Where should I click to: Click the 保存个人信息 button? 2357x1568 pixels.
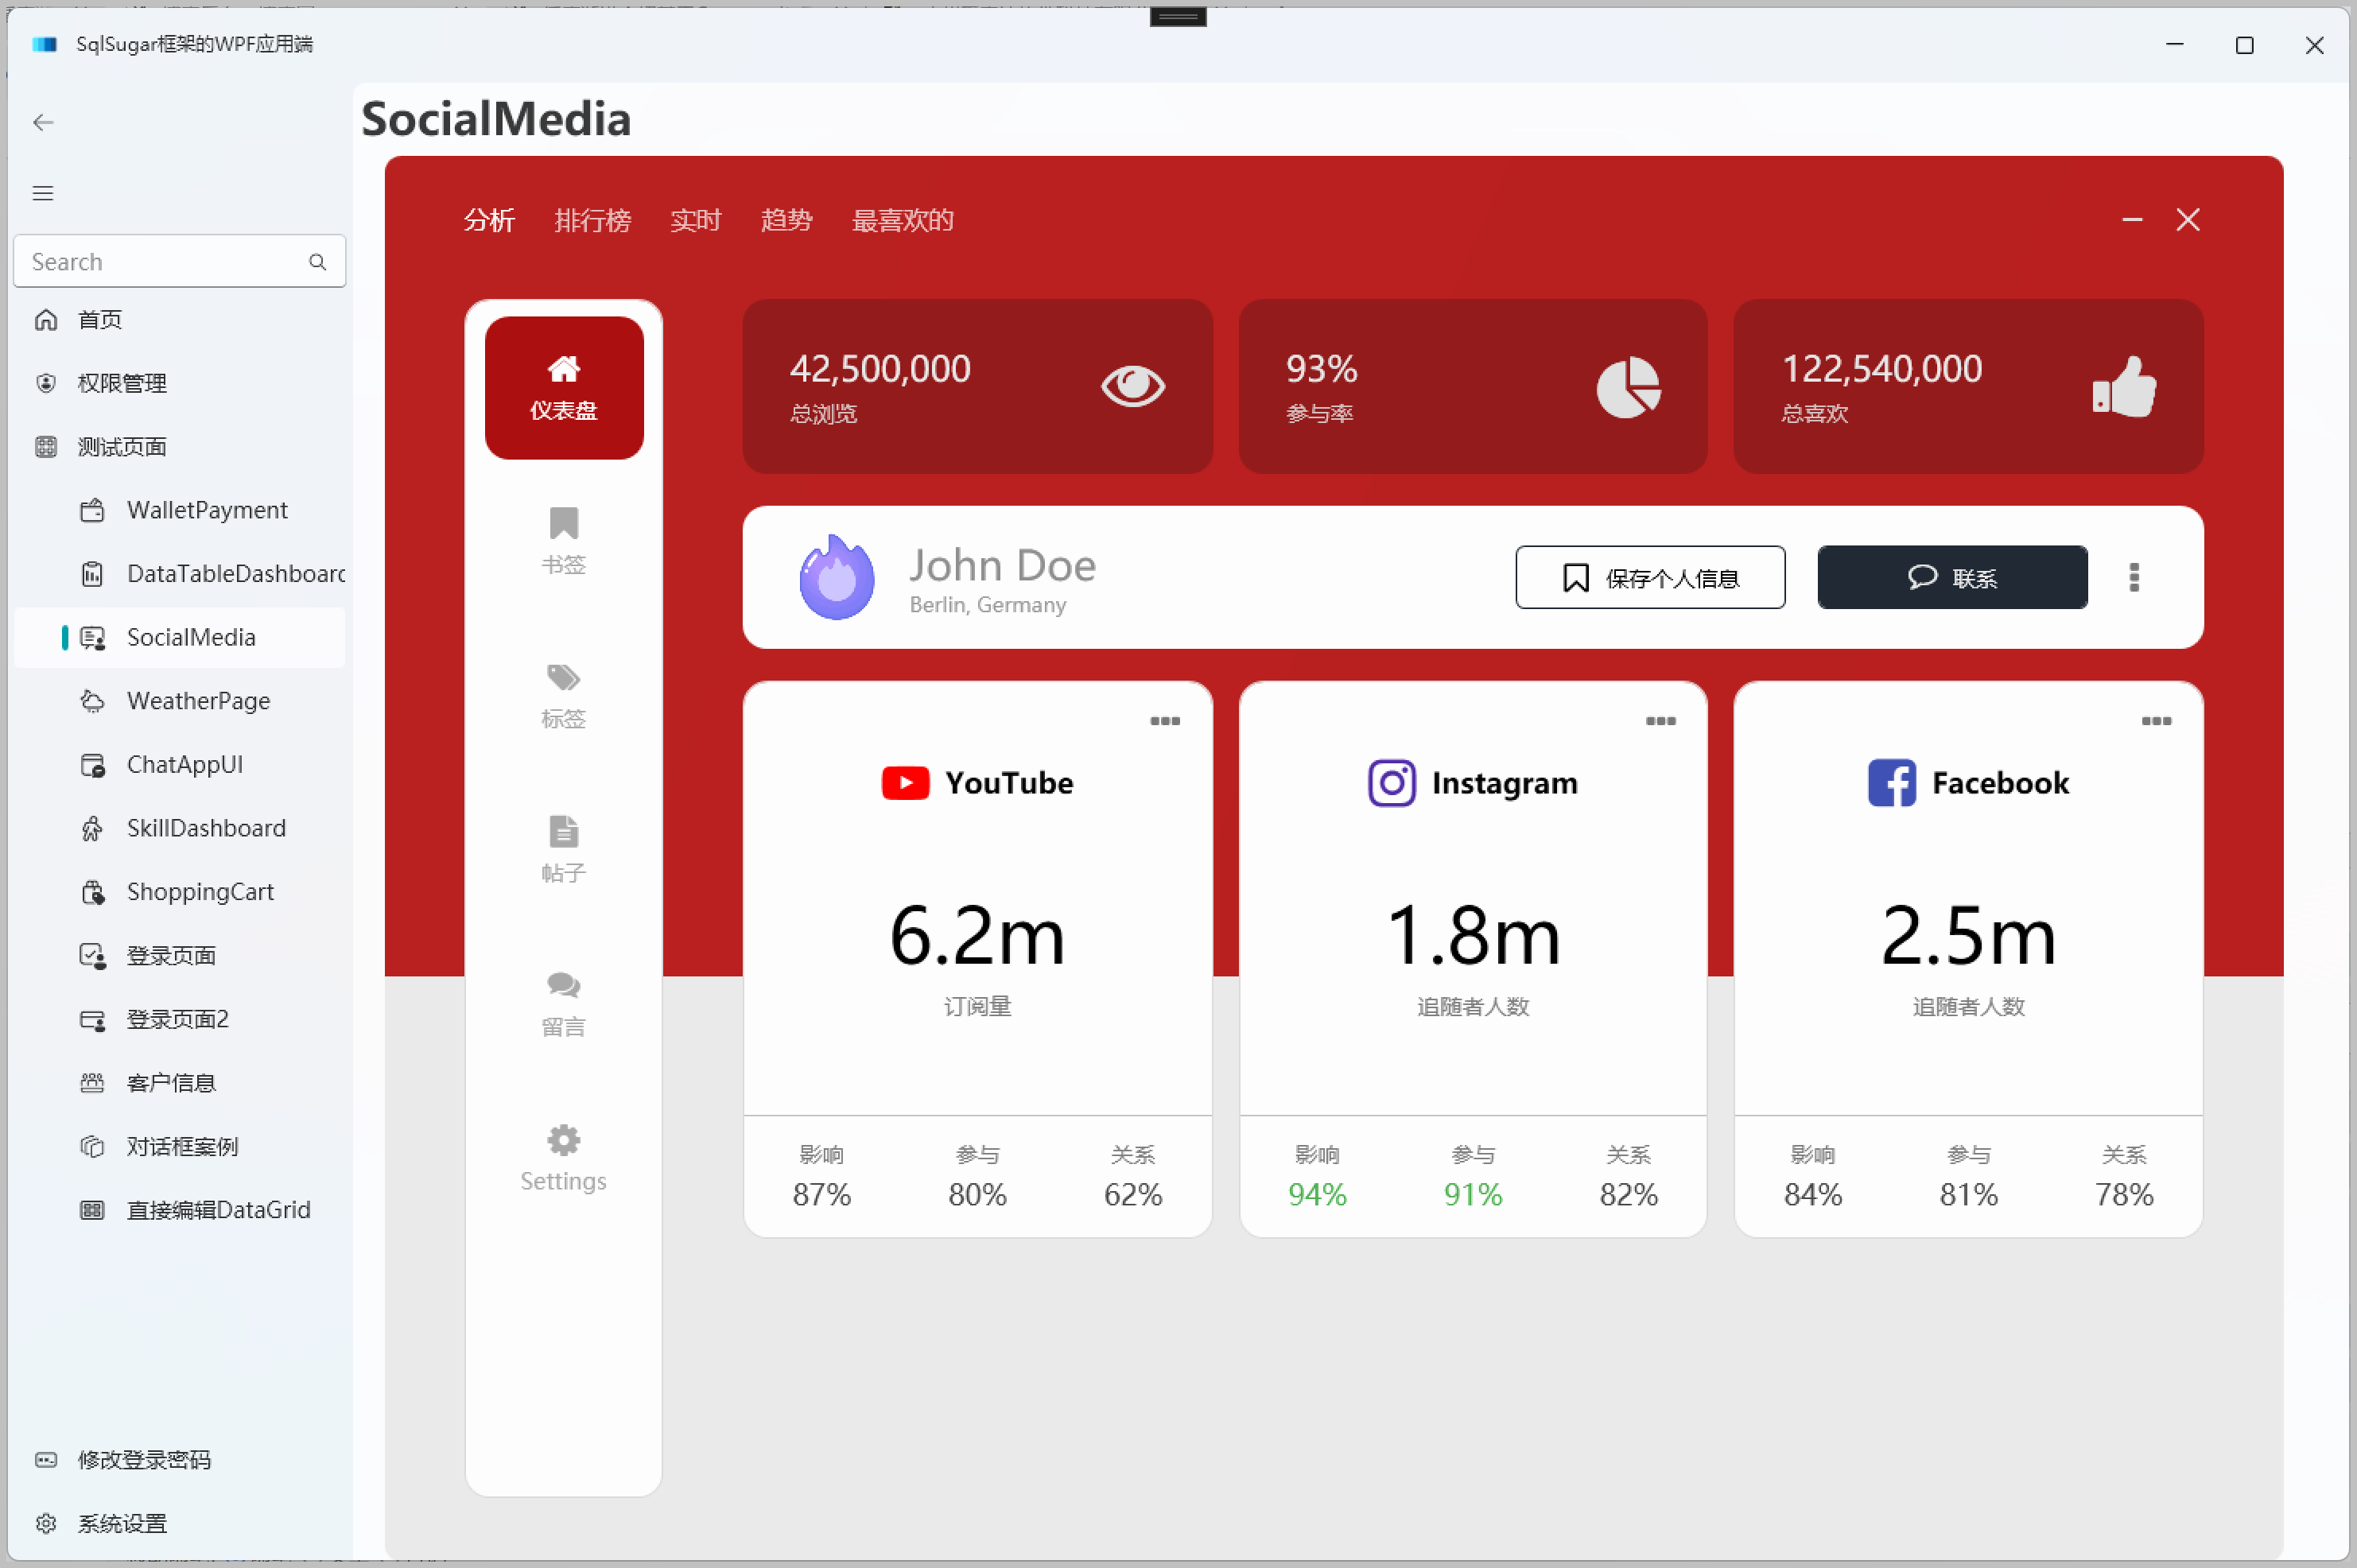(x=1651, y=577)
